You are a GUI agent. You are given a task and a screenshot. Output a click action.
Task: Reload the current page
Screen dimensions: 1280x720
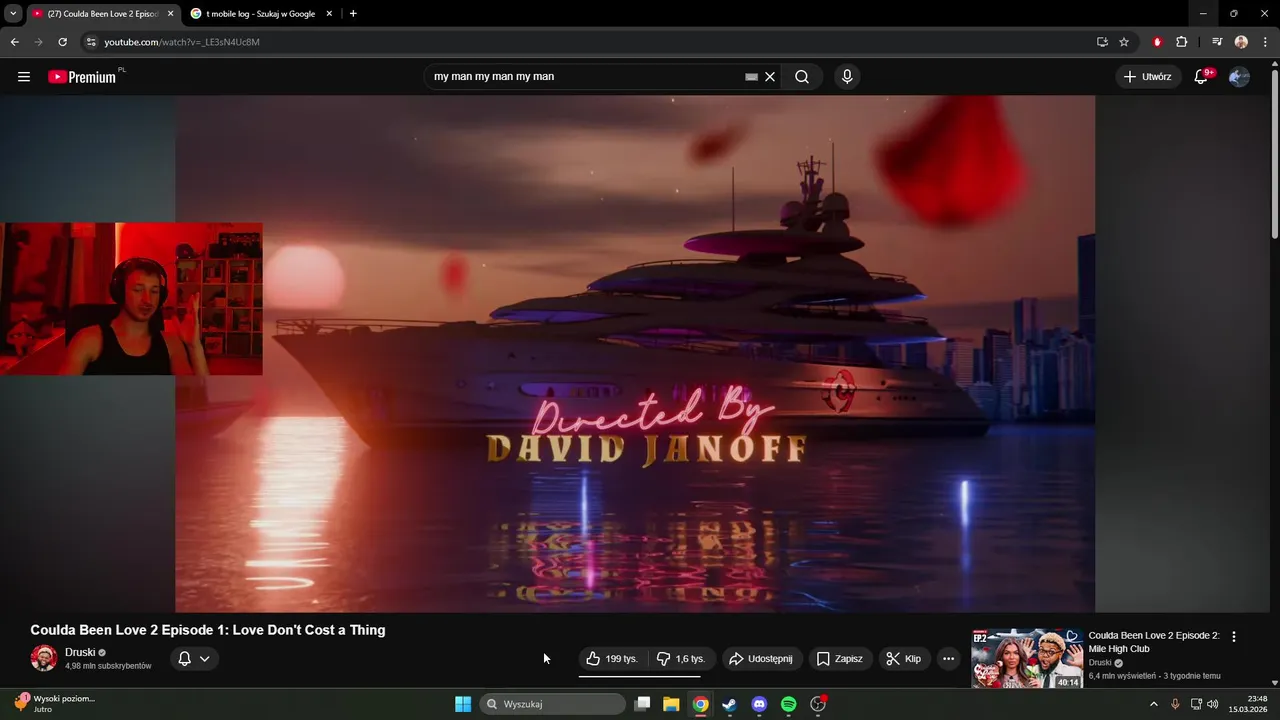pos(62,42)
